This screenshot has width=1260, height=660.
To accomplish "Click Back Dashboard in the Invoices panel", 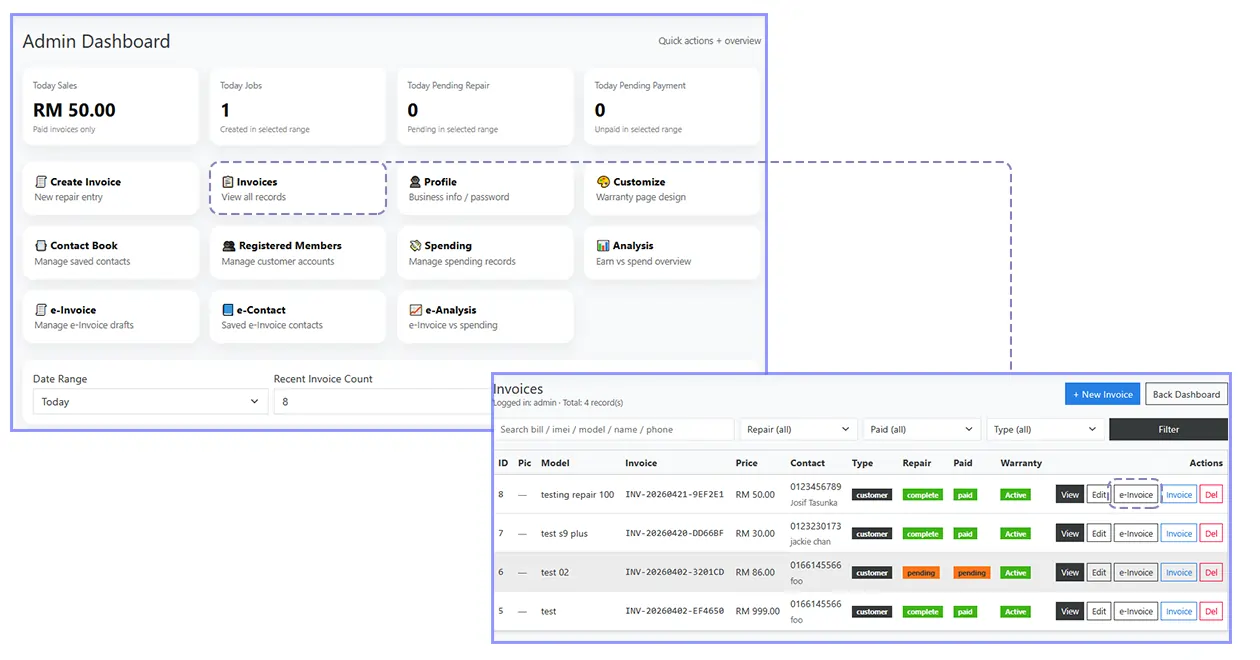I will click(x=1186, y=394).
